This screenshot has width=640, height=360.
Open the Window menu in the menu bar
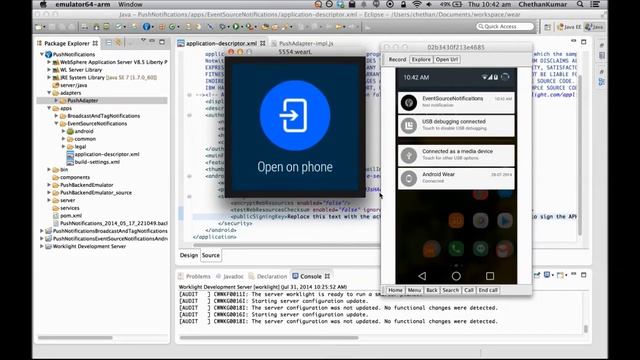click(130, 4)
